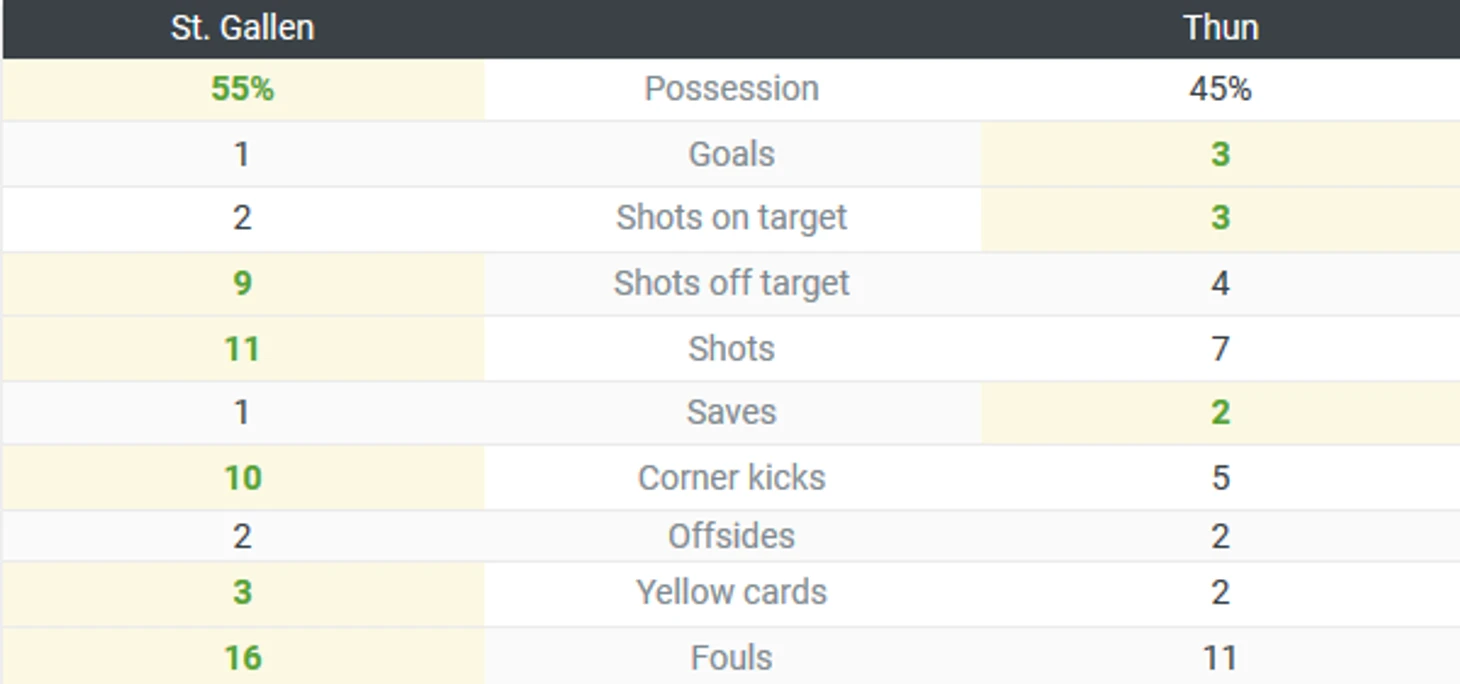Viewport: 1460px width, 684px height.
Task: Click St. Gallen's 9 shots off target
Action: click(242, 283)
